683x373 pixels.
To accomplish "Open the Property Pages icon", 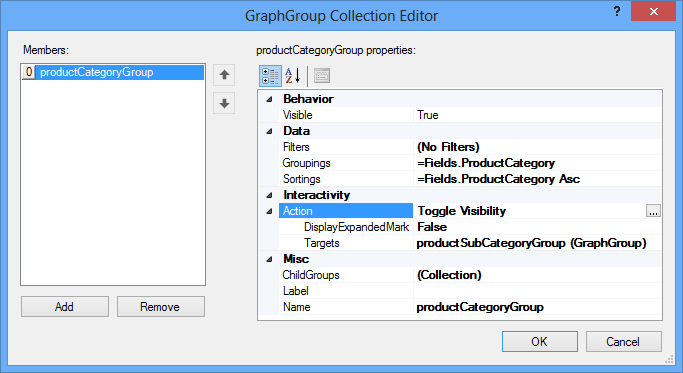I will (x=322, y=76).
